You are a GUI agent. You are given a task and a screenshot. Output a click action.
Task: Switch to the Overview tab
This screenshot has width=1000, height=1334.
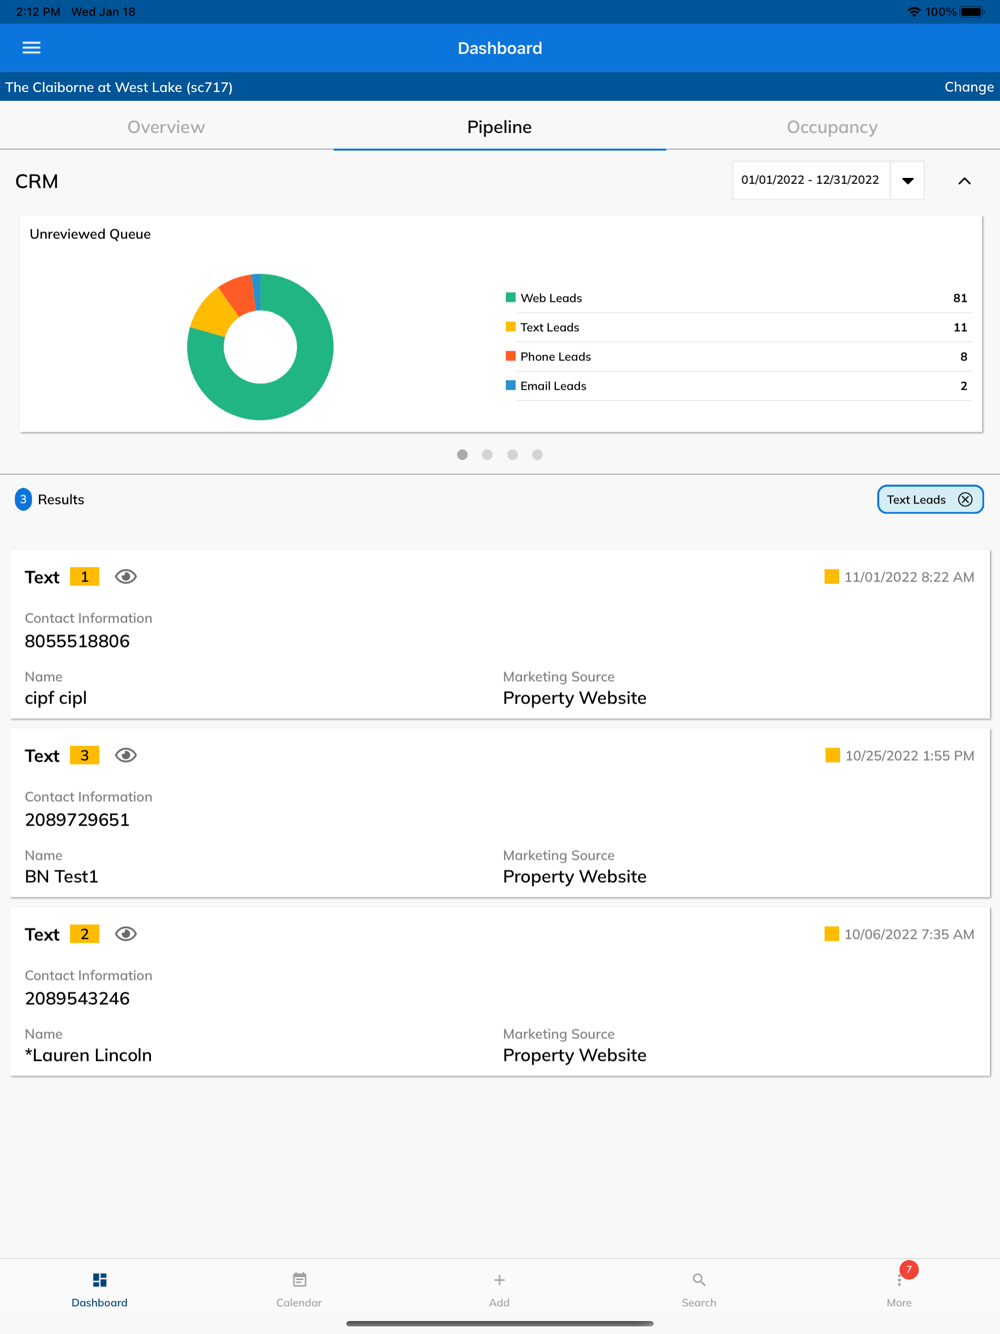166,127
